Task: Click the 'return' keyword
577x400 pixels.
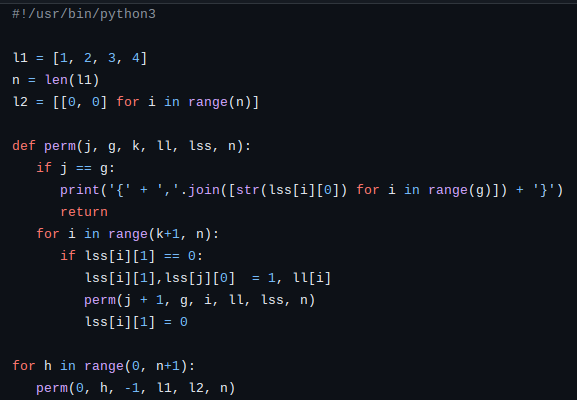Action: 84,212
